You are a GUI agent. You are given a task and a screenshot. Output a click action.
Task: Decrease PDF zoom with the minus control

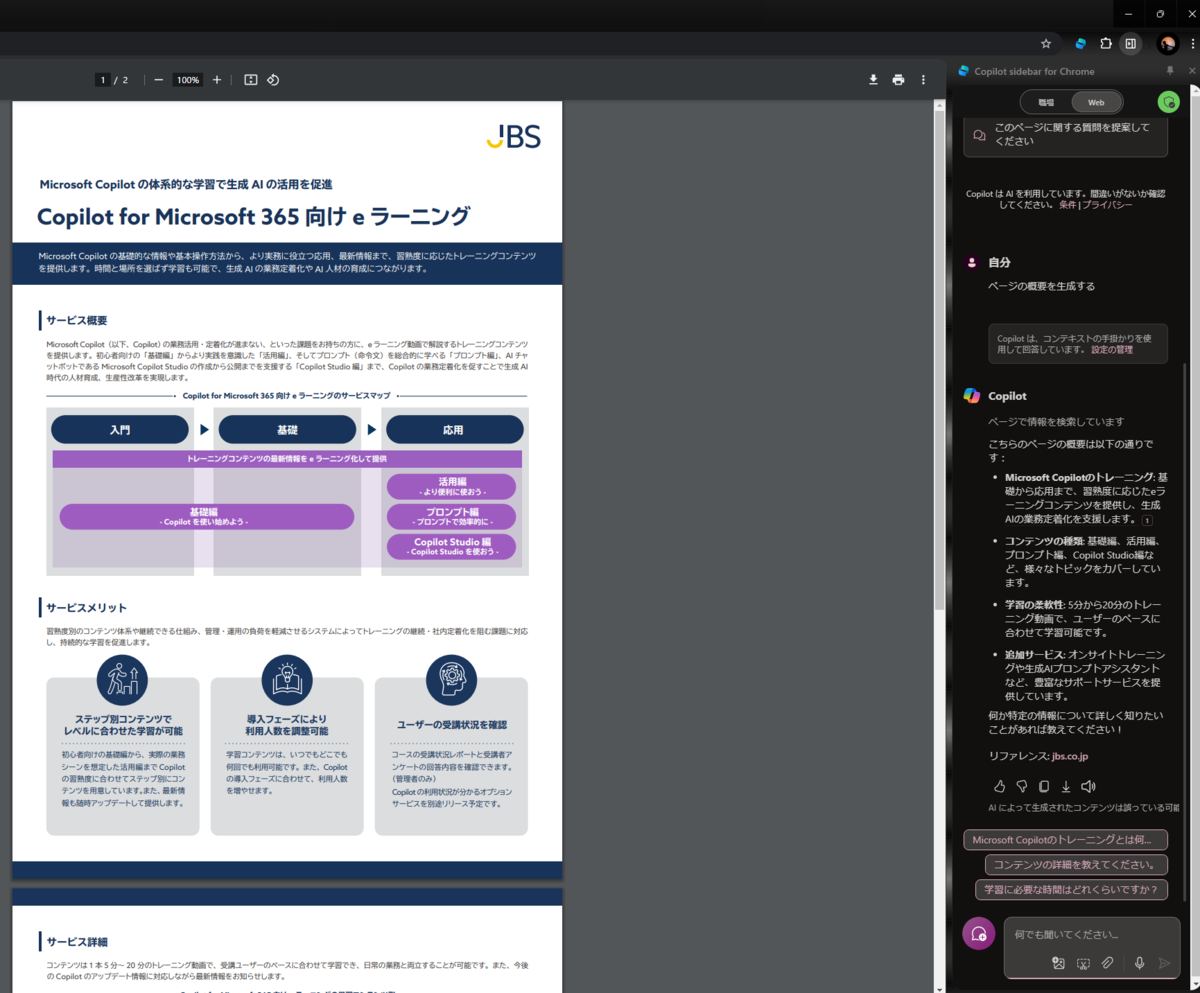158,80
